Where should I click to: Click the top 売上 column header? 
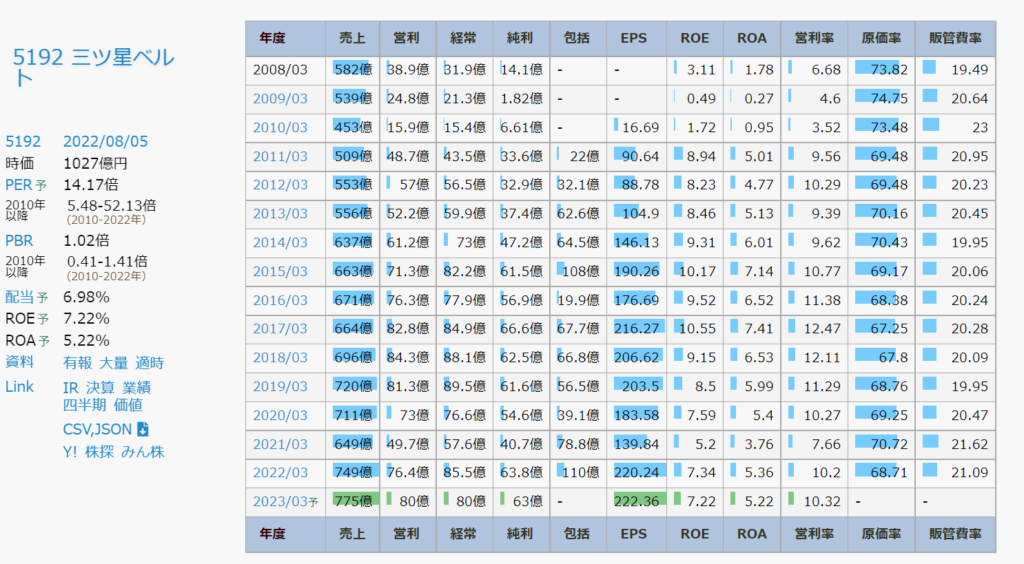352,39
